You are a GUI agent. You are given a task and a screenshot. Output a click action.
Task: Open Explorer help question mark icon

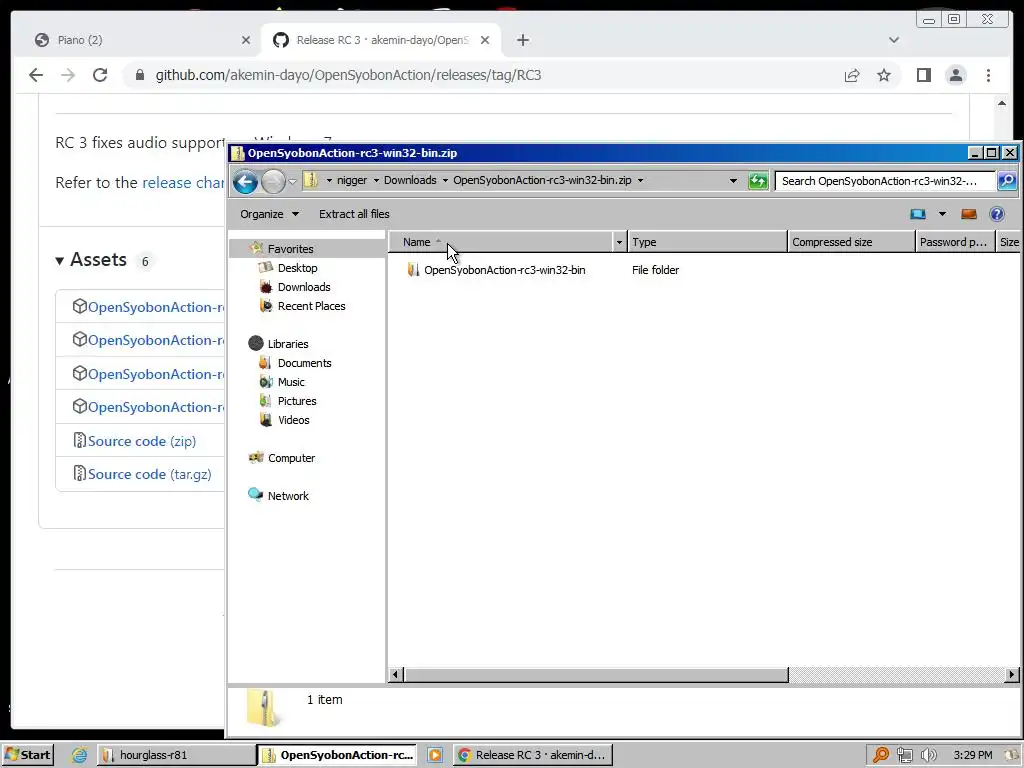(997, 214)
